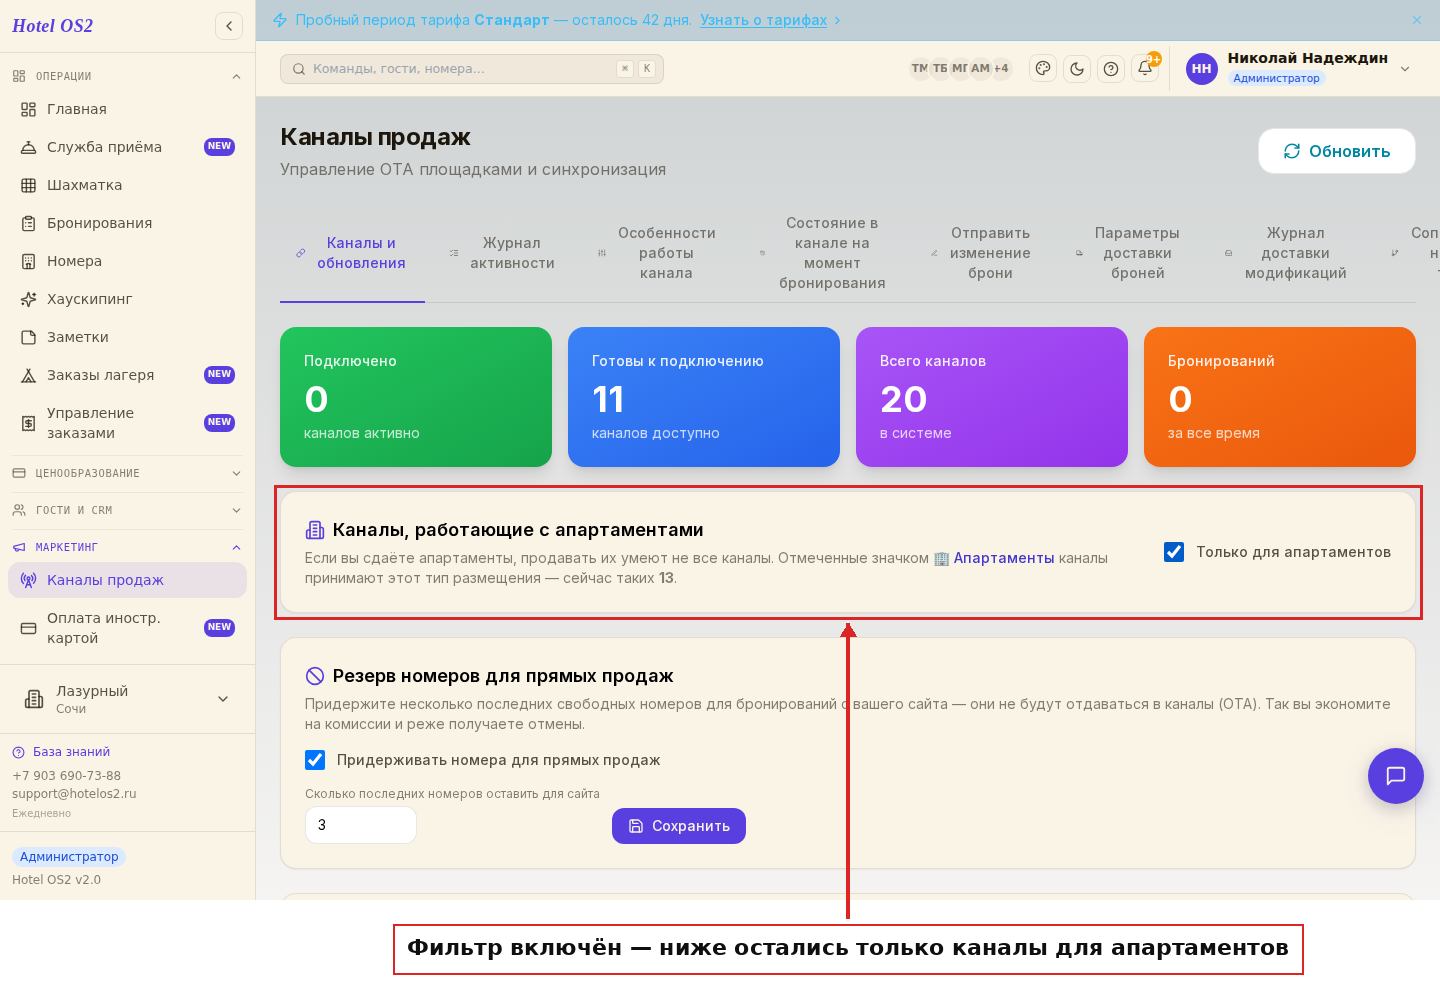Image resolution: width=1440 pixels, height=998 pixels.
Task: Toggle Только для апартаментов checkbox
Action: 1174,552
